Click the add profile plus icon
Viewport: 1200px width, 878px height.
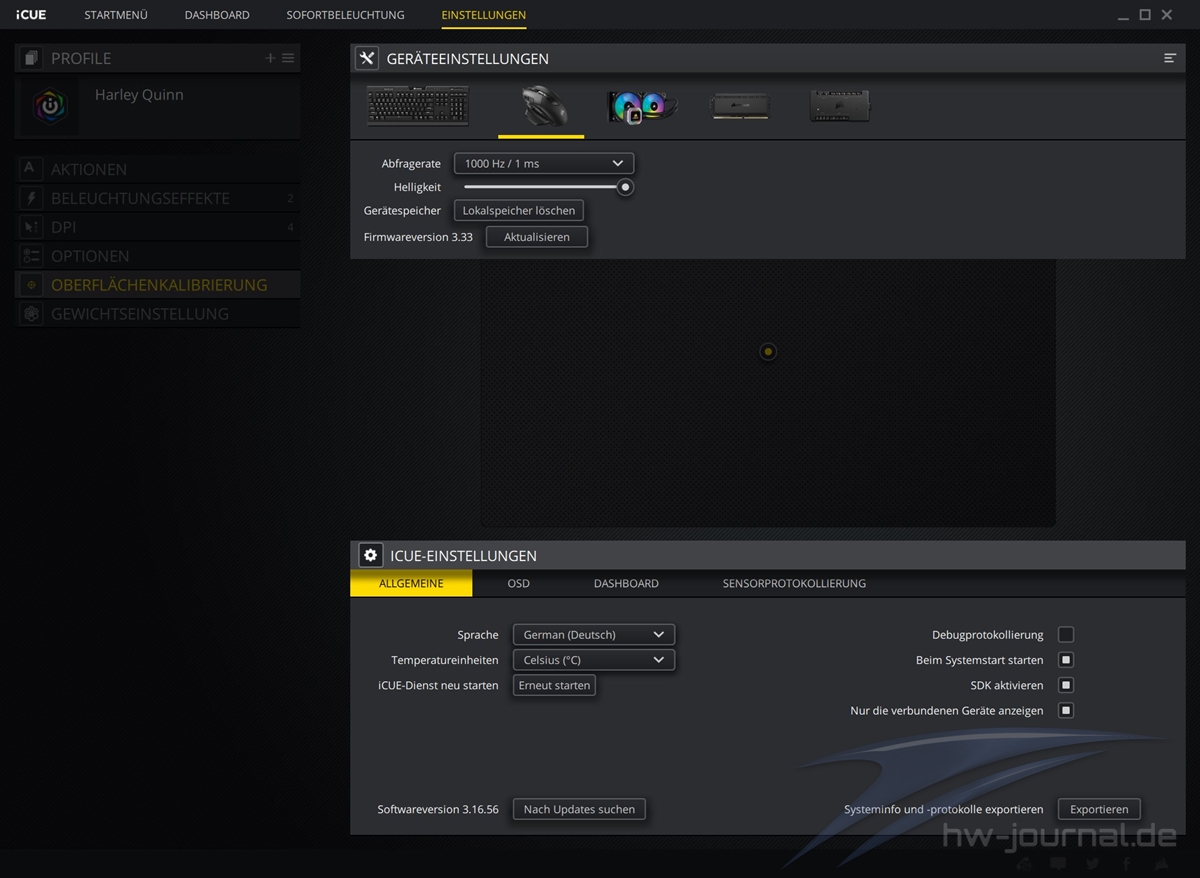point(270,58)
